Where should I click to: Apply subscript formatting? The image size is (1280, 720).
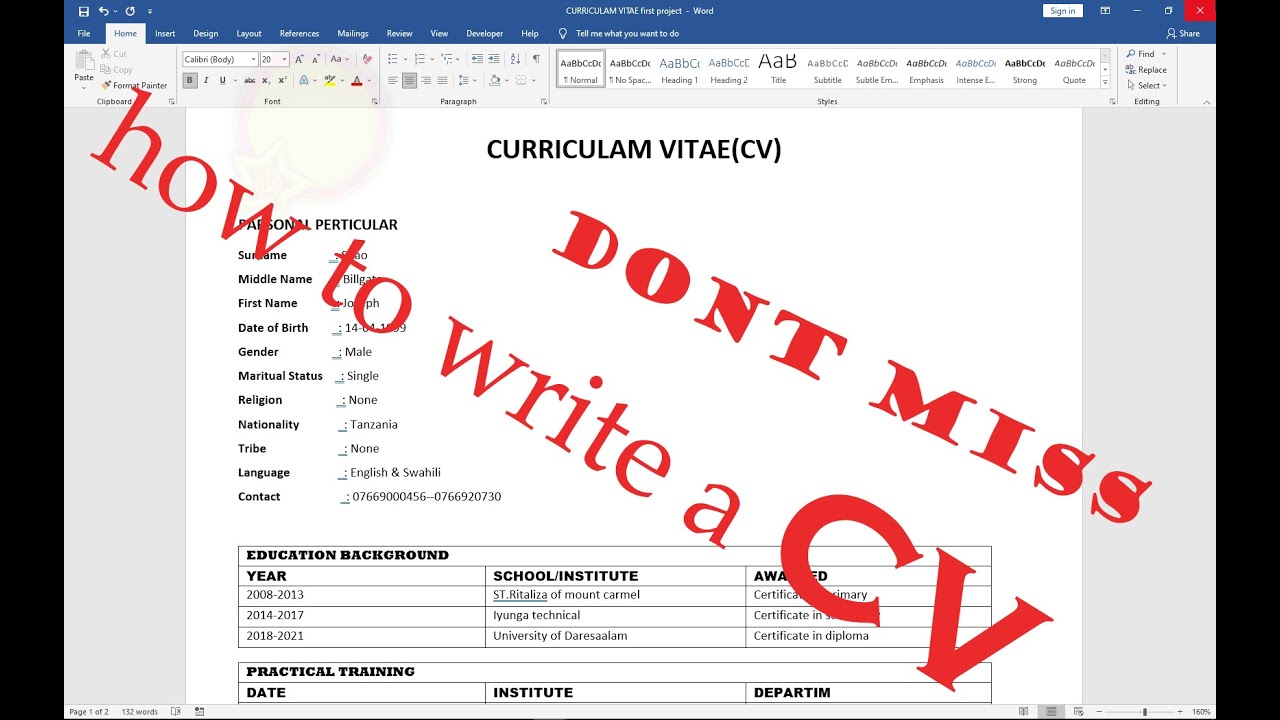pyautogui.click(x=267, y=80)
